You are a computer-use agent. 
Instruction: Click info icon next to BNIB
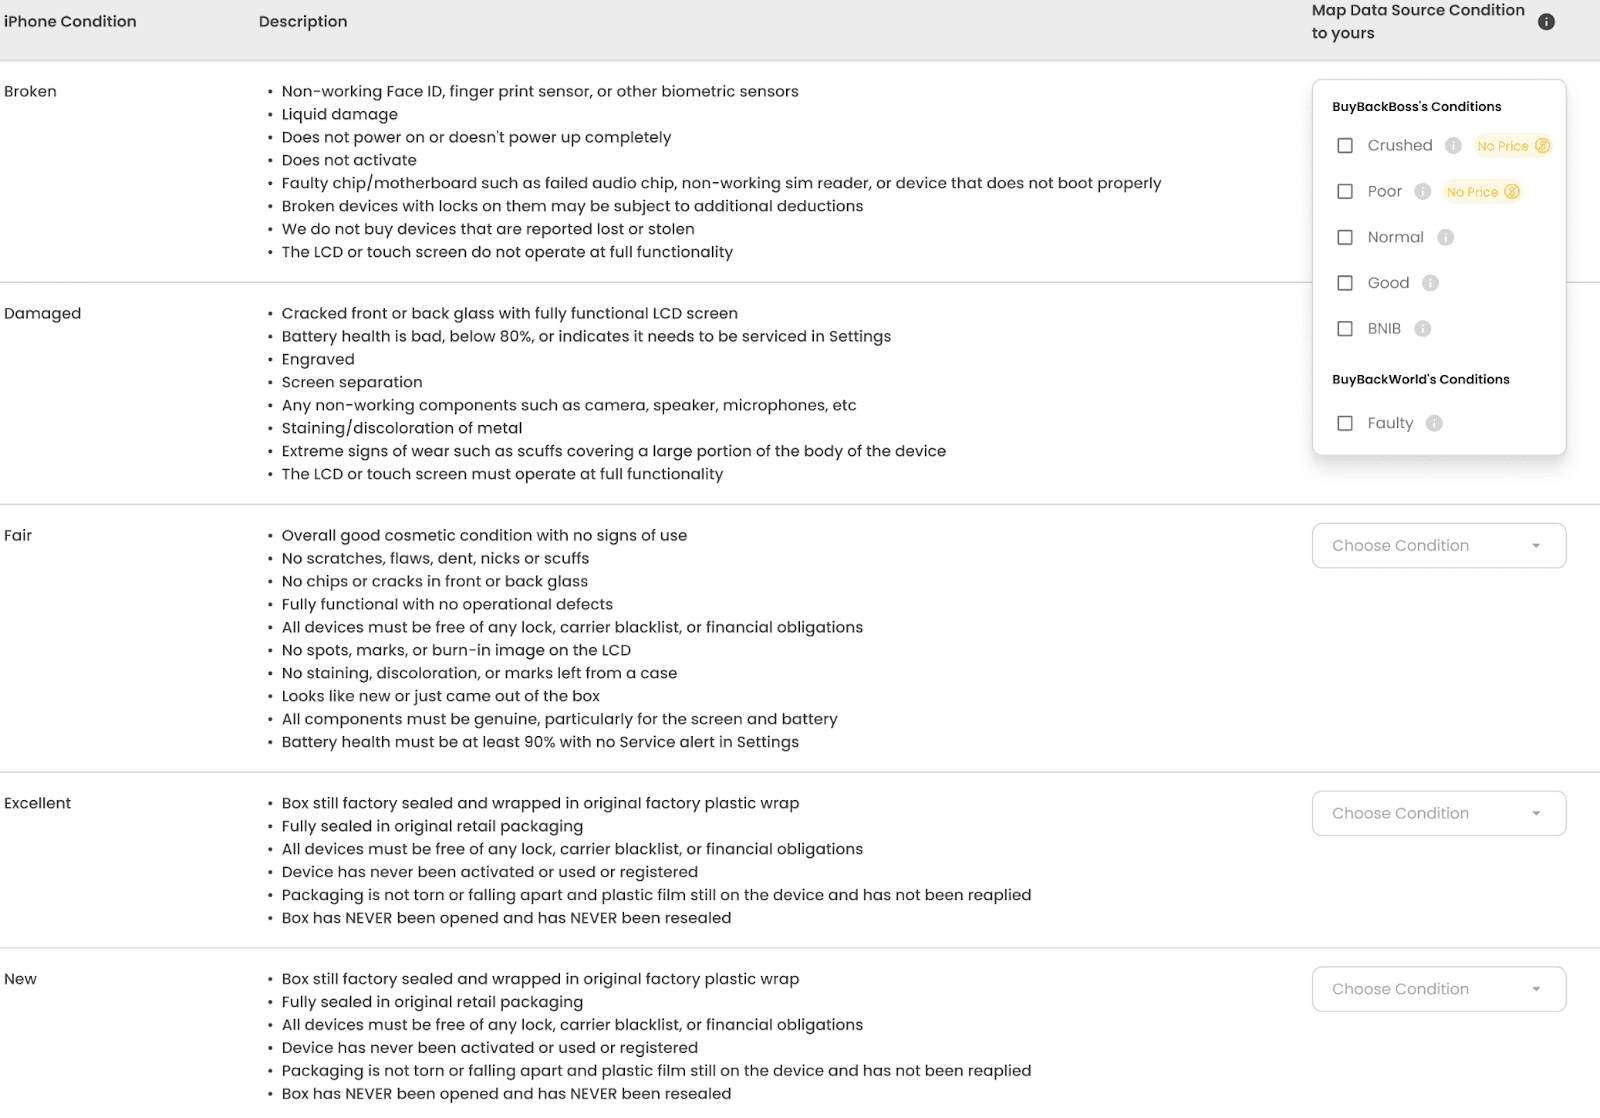[x=1423, y=329]
